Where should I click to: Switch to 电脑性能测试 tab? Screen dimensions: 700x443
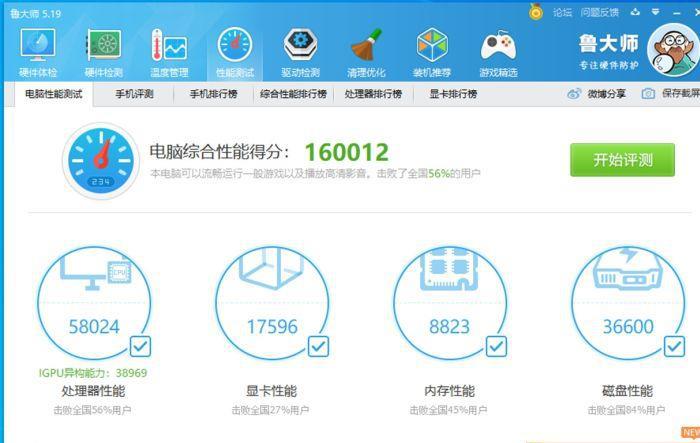[x=54, y=94]
